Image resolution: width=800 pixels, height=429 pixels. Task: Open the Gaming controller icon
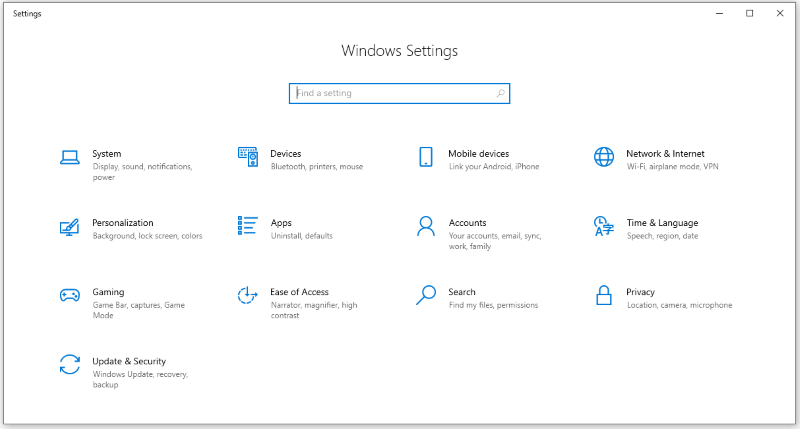tap(69, 295)
